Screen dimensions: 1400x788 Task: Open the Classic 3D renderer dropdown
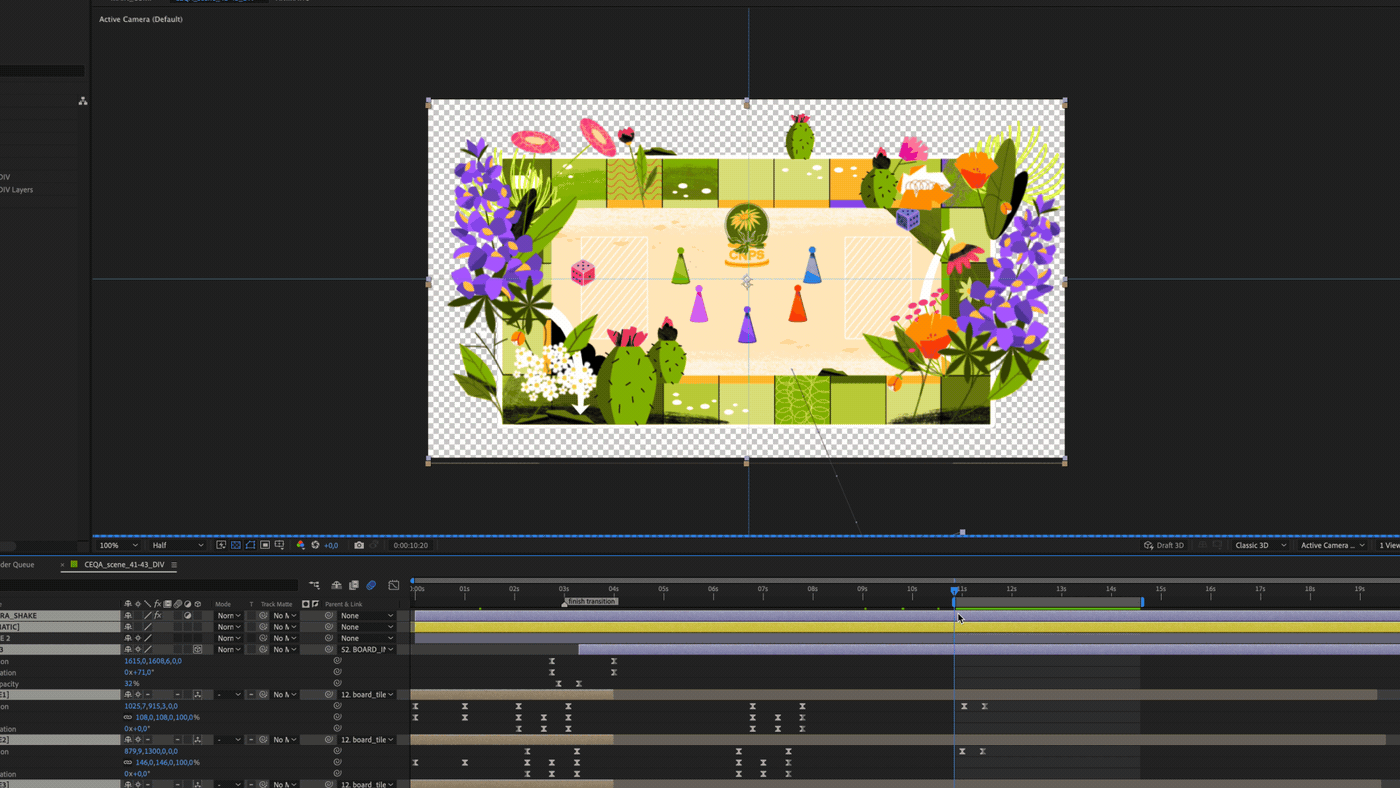pyautogui.click(x=1260, y=545)
